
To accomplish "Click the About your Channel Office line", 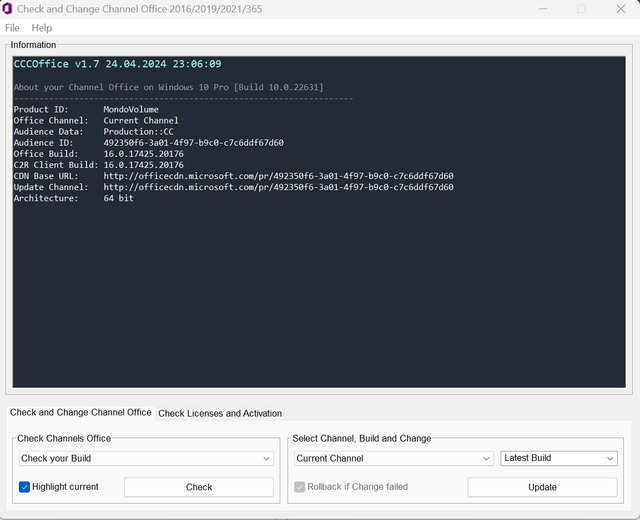I will pyautogui.click(x=169, y=87).
